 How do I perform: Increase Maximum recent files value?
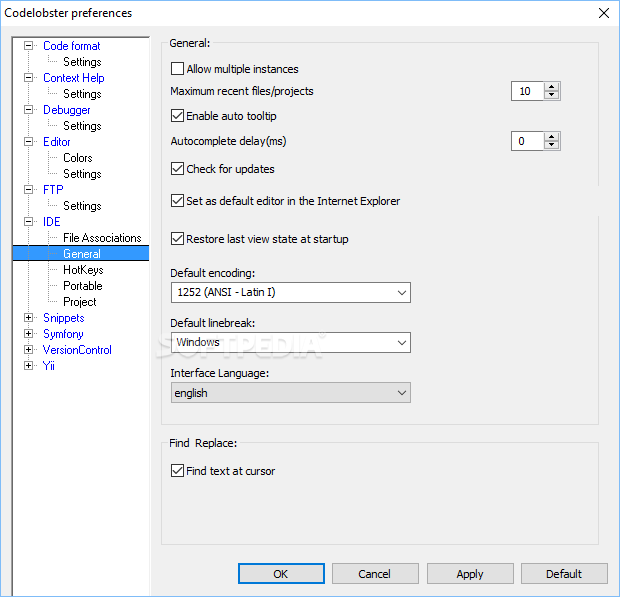coord(552,87)
